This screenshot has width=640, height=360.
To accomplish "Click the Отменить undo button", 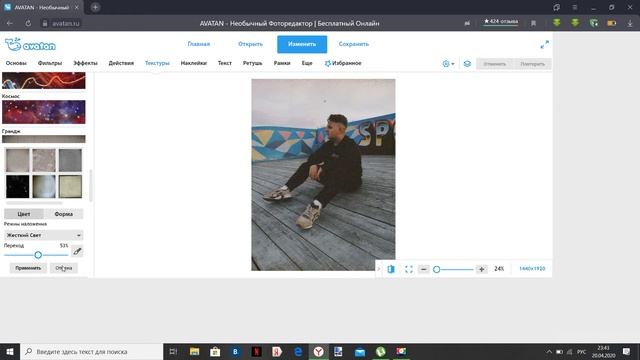I will [495, 64].
